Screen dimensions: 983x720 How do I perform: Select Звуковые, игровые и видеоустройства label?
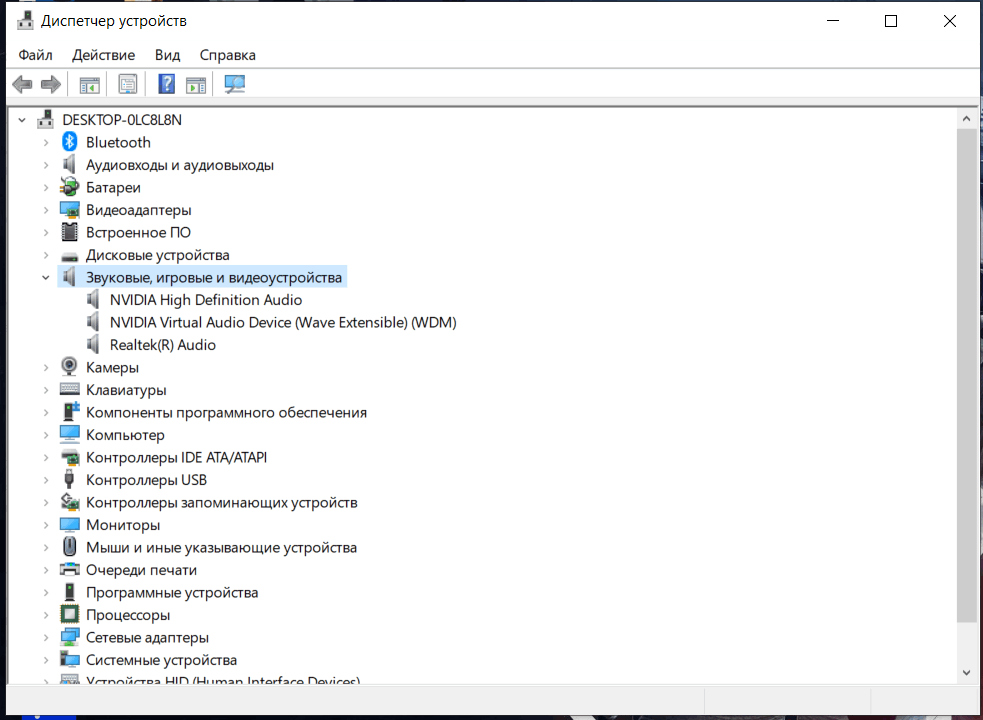[x=214, y=277]
